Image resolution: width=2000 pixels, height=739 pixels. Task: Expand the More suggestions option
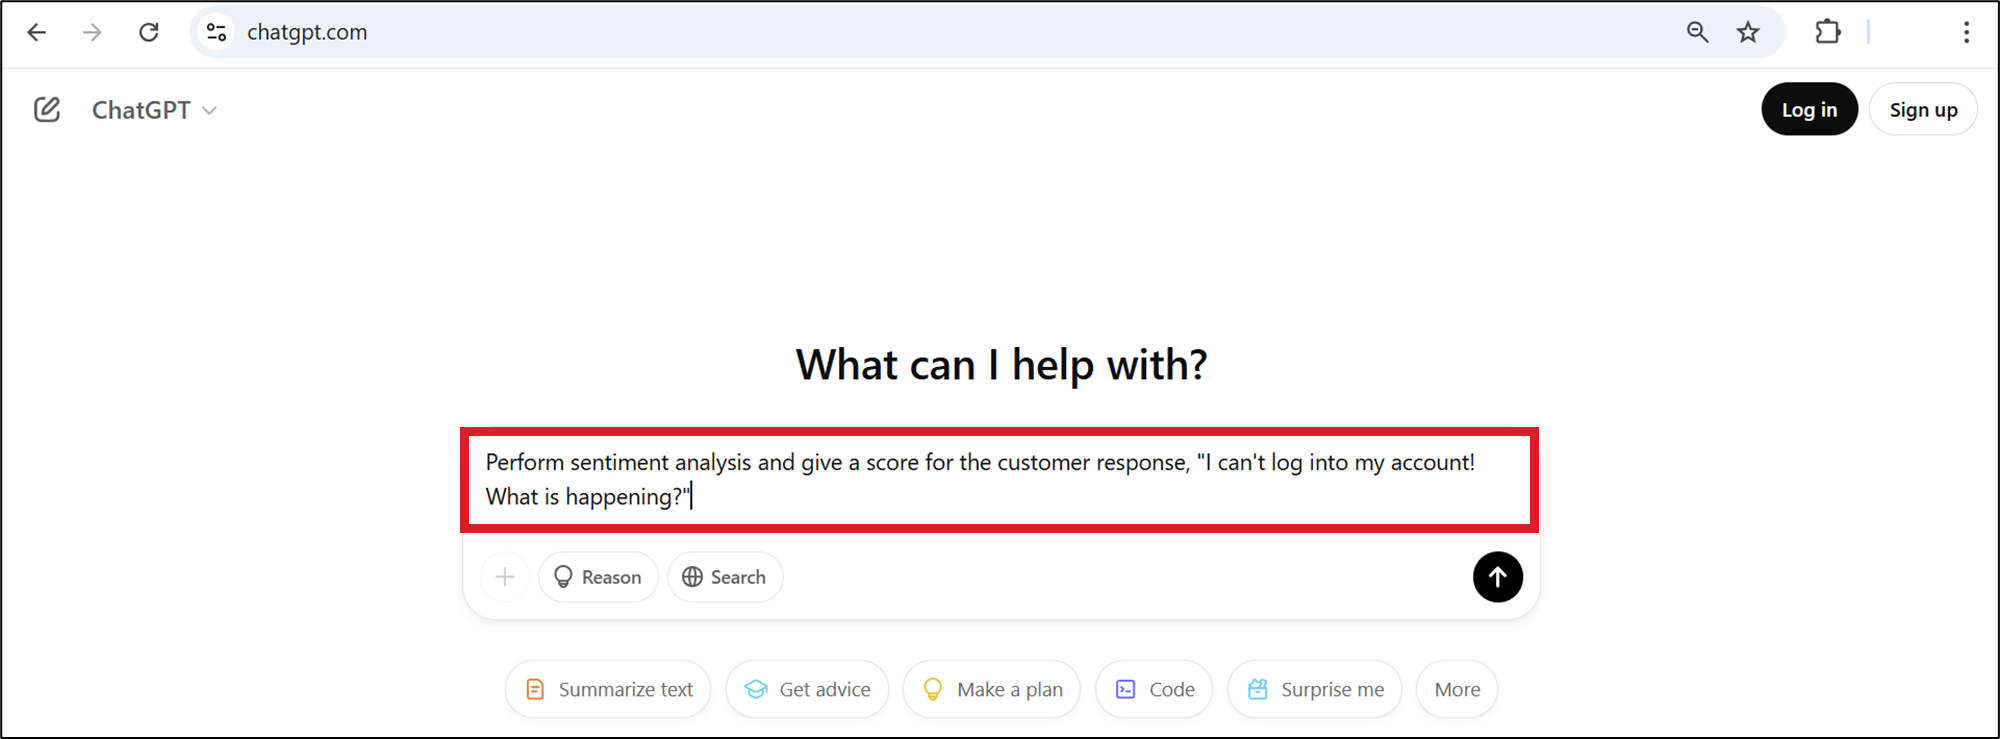pyautogui.click(x=1457, y=689)
